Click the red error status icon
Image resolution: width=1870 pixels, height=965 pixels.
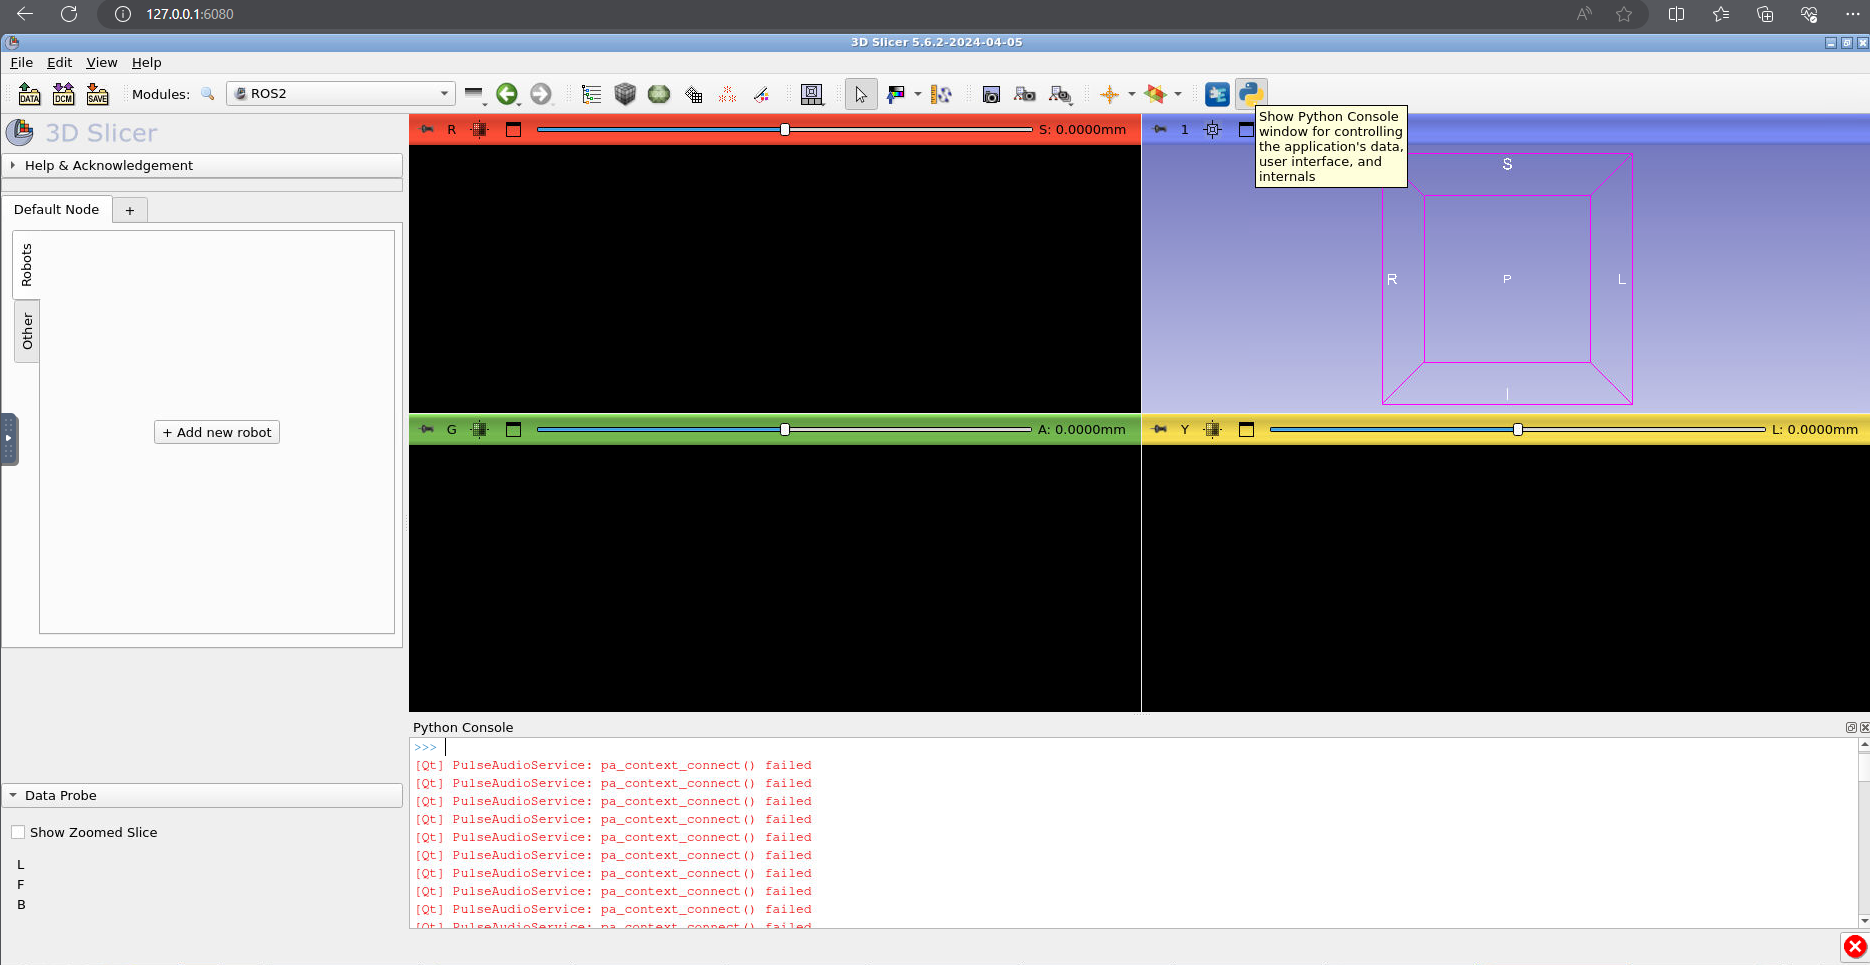point(1855,946)
